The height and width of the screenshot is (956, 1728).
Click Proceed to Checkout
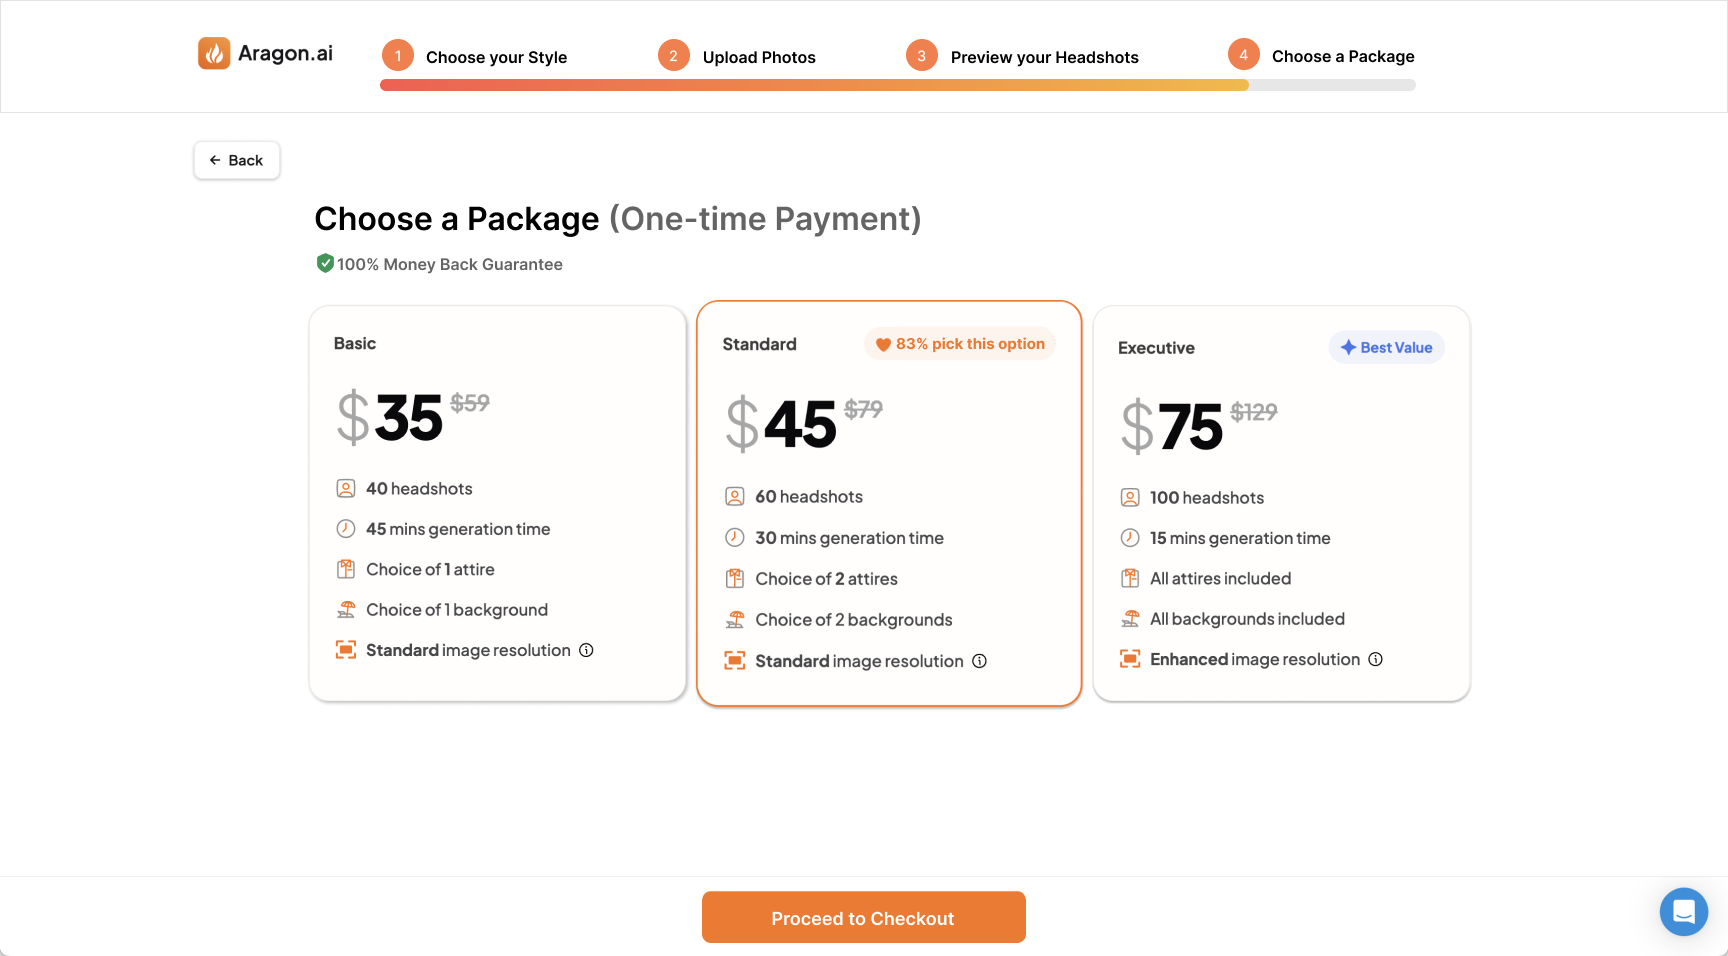click(863, 917)
